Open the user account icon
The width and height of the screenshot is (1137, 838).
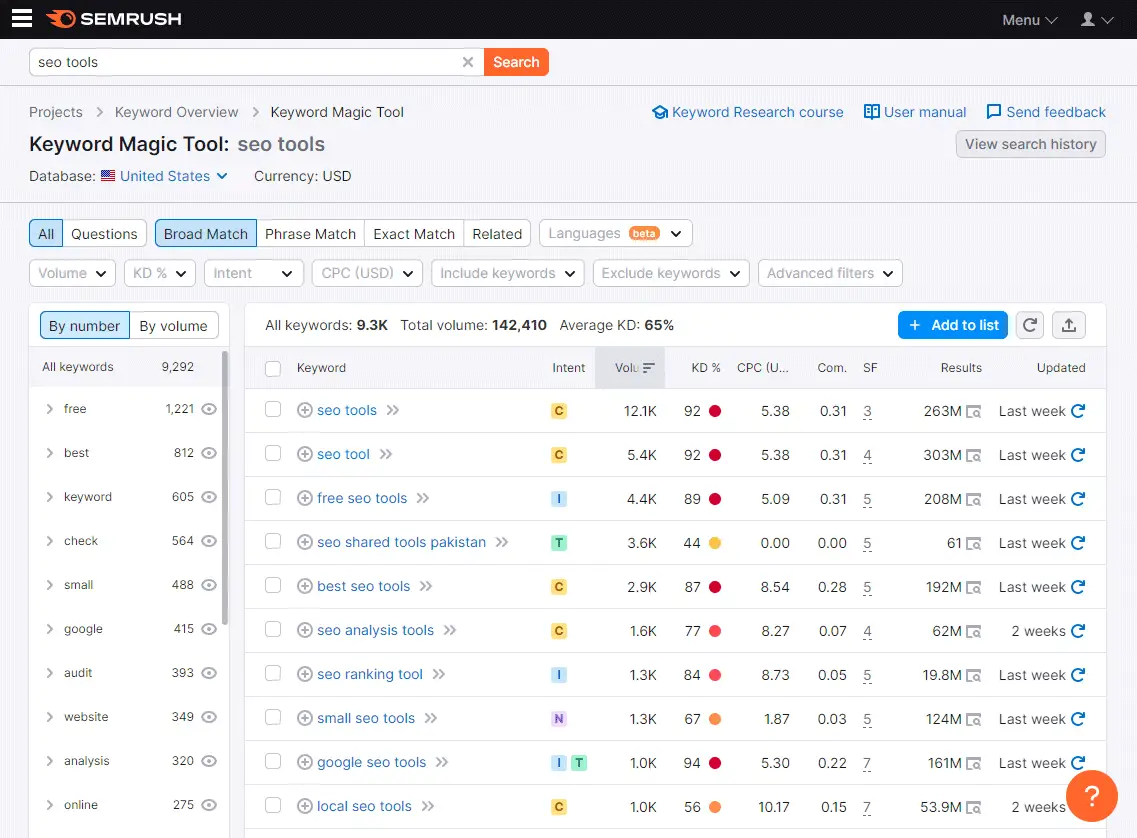click(x=1096, y=20)
